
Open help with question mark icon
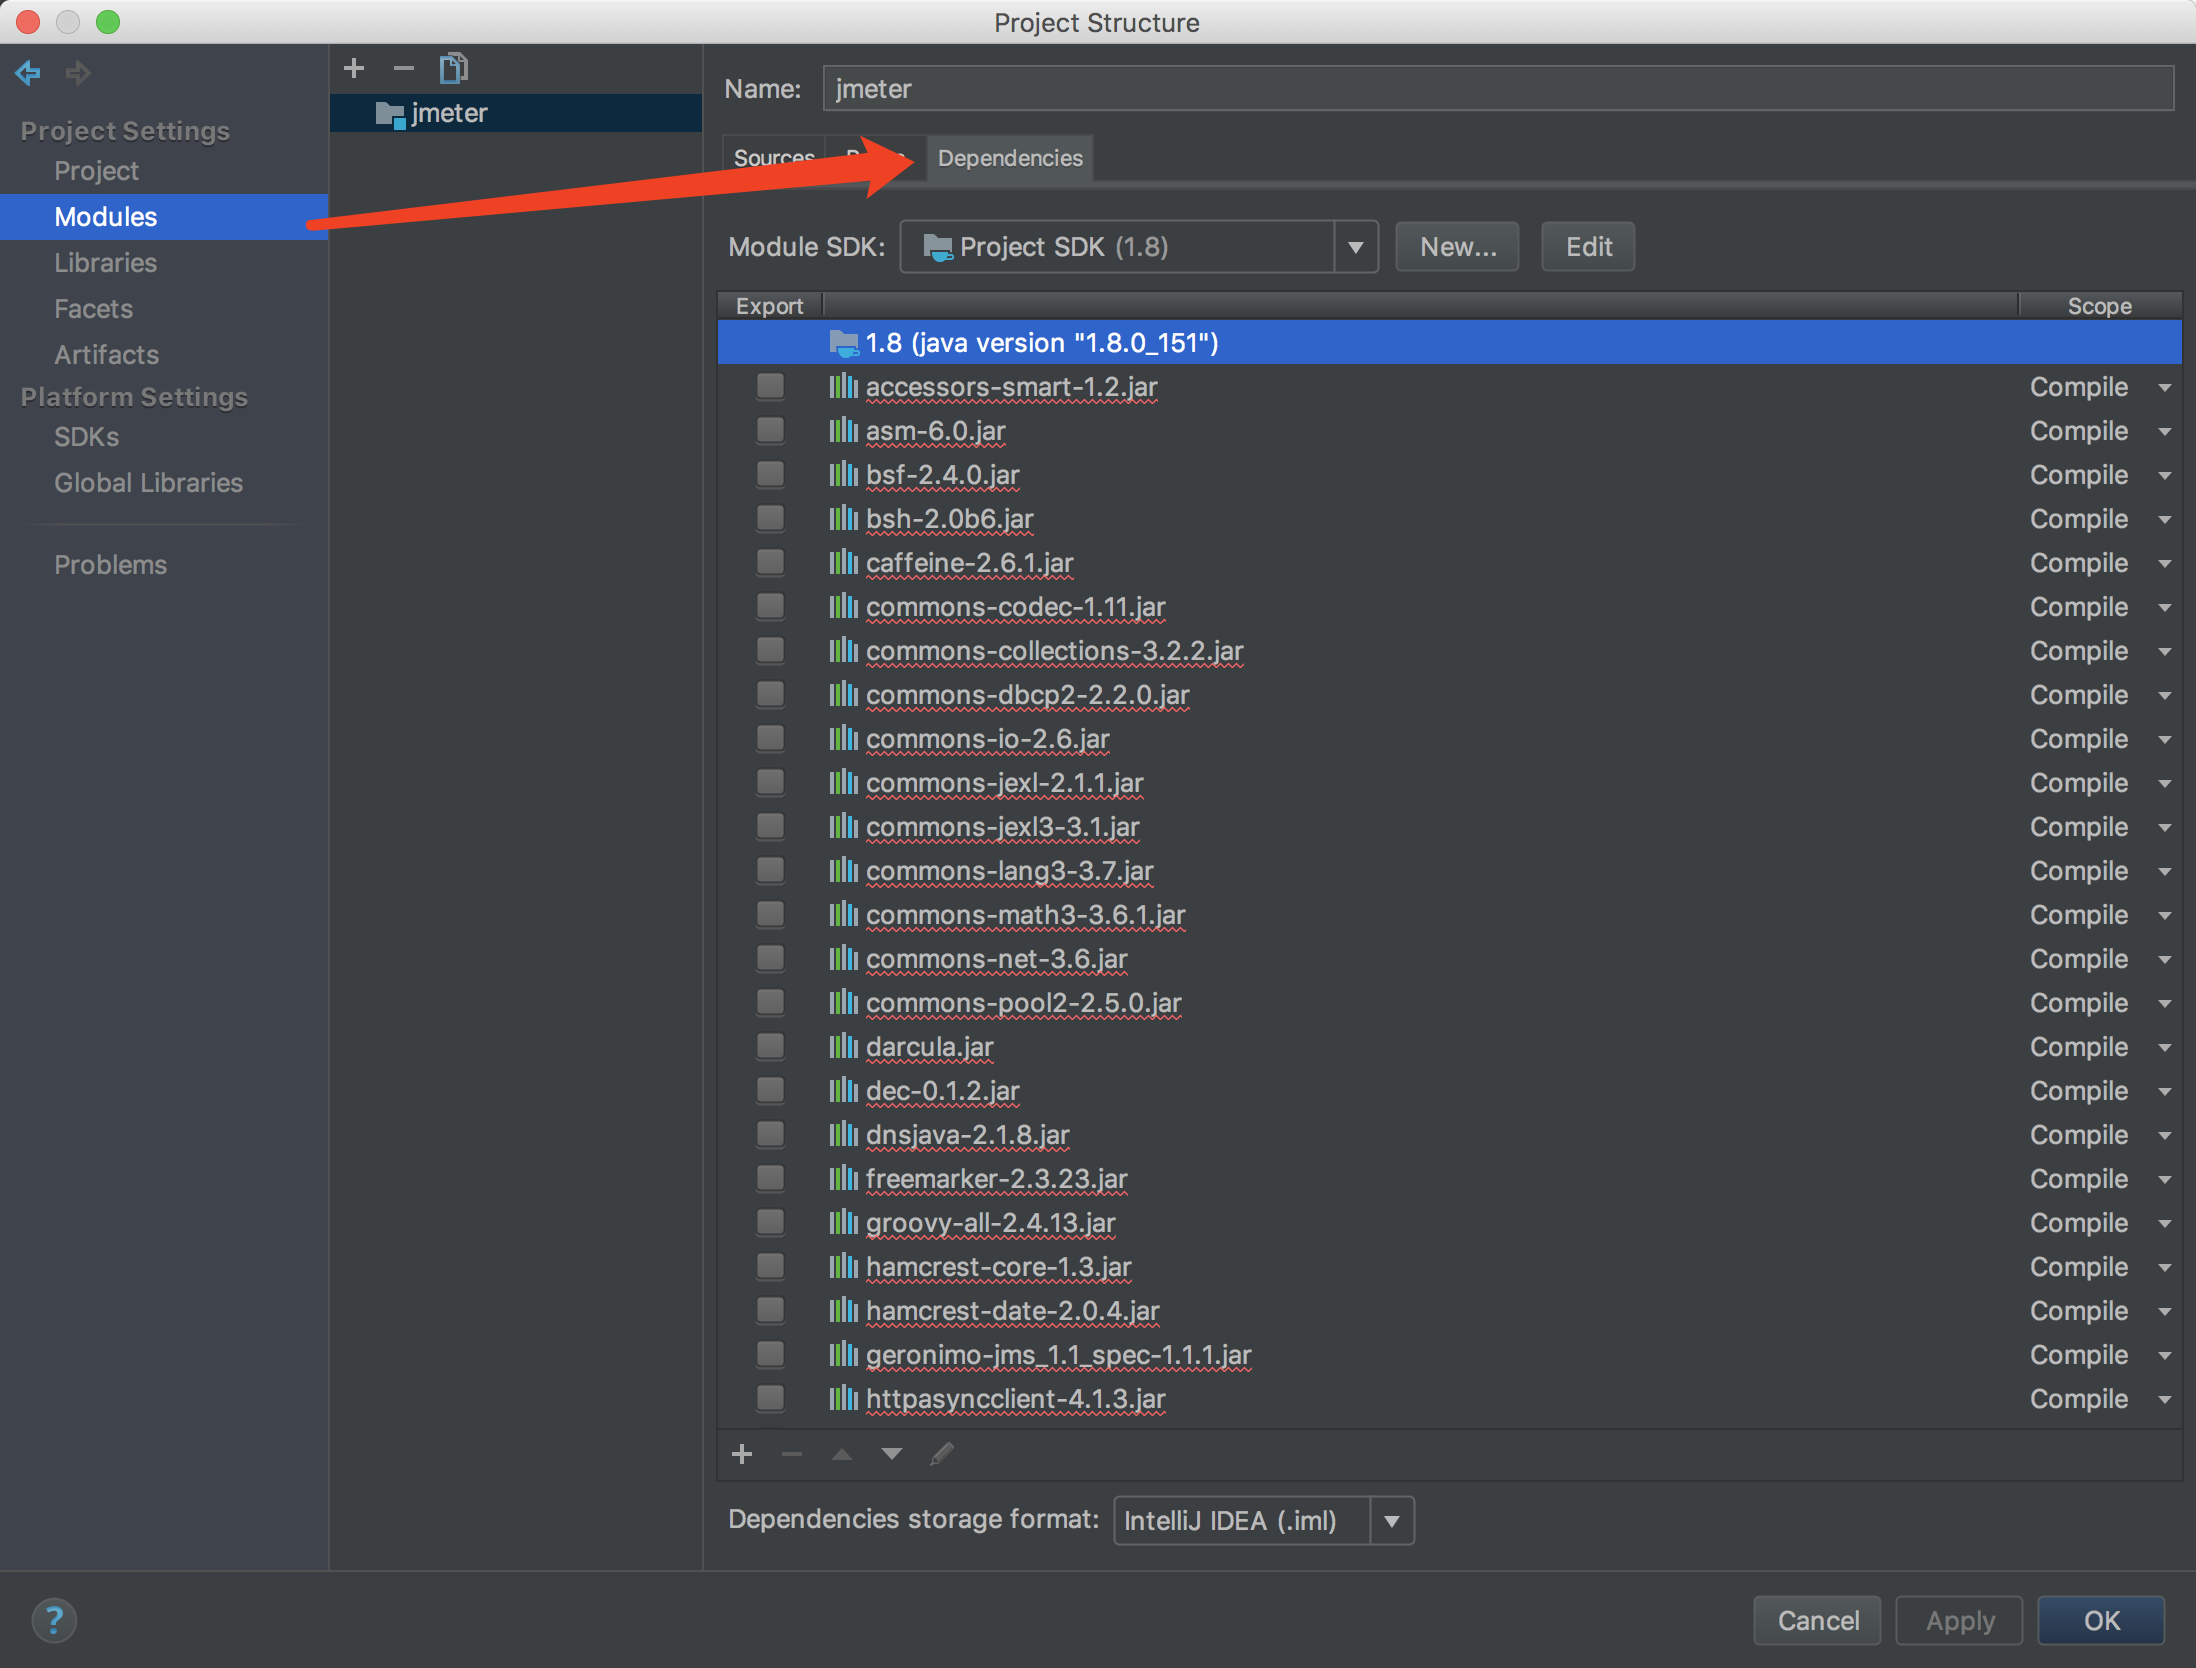click(54, 1620)
